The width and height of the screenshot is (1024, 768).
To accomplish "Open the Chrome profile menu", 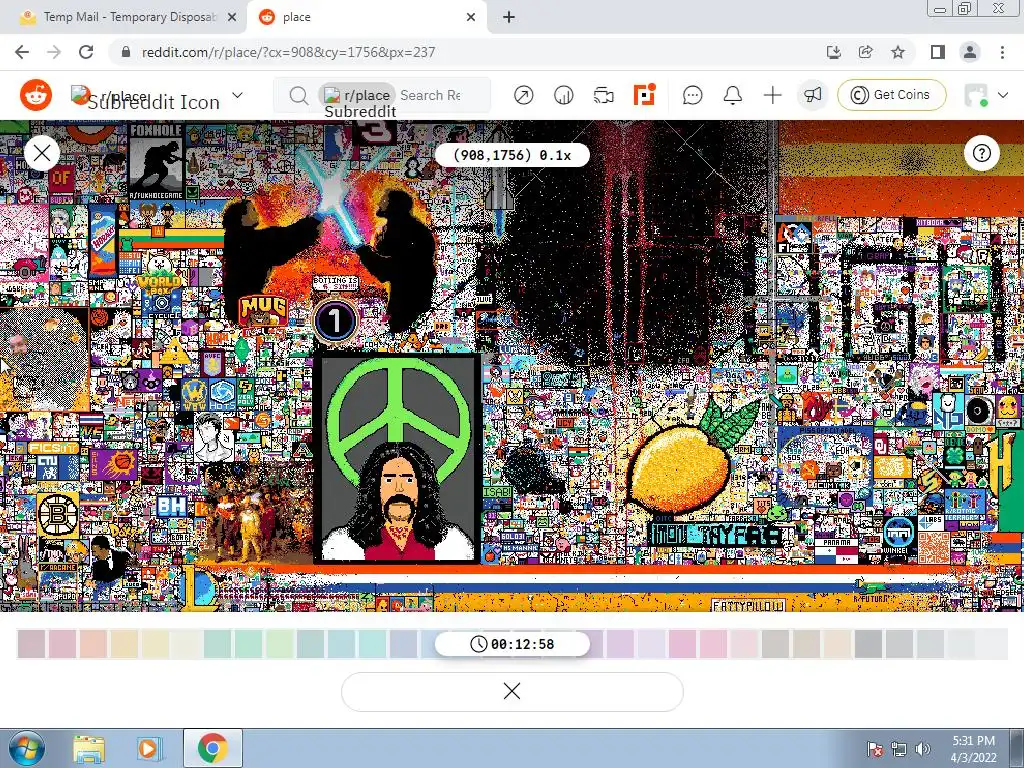I will tap(970, 52).
